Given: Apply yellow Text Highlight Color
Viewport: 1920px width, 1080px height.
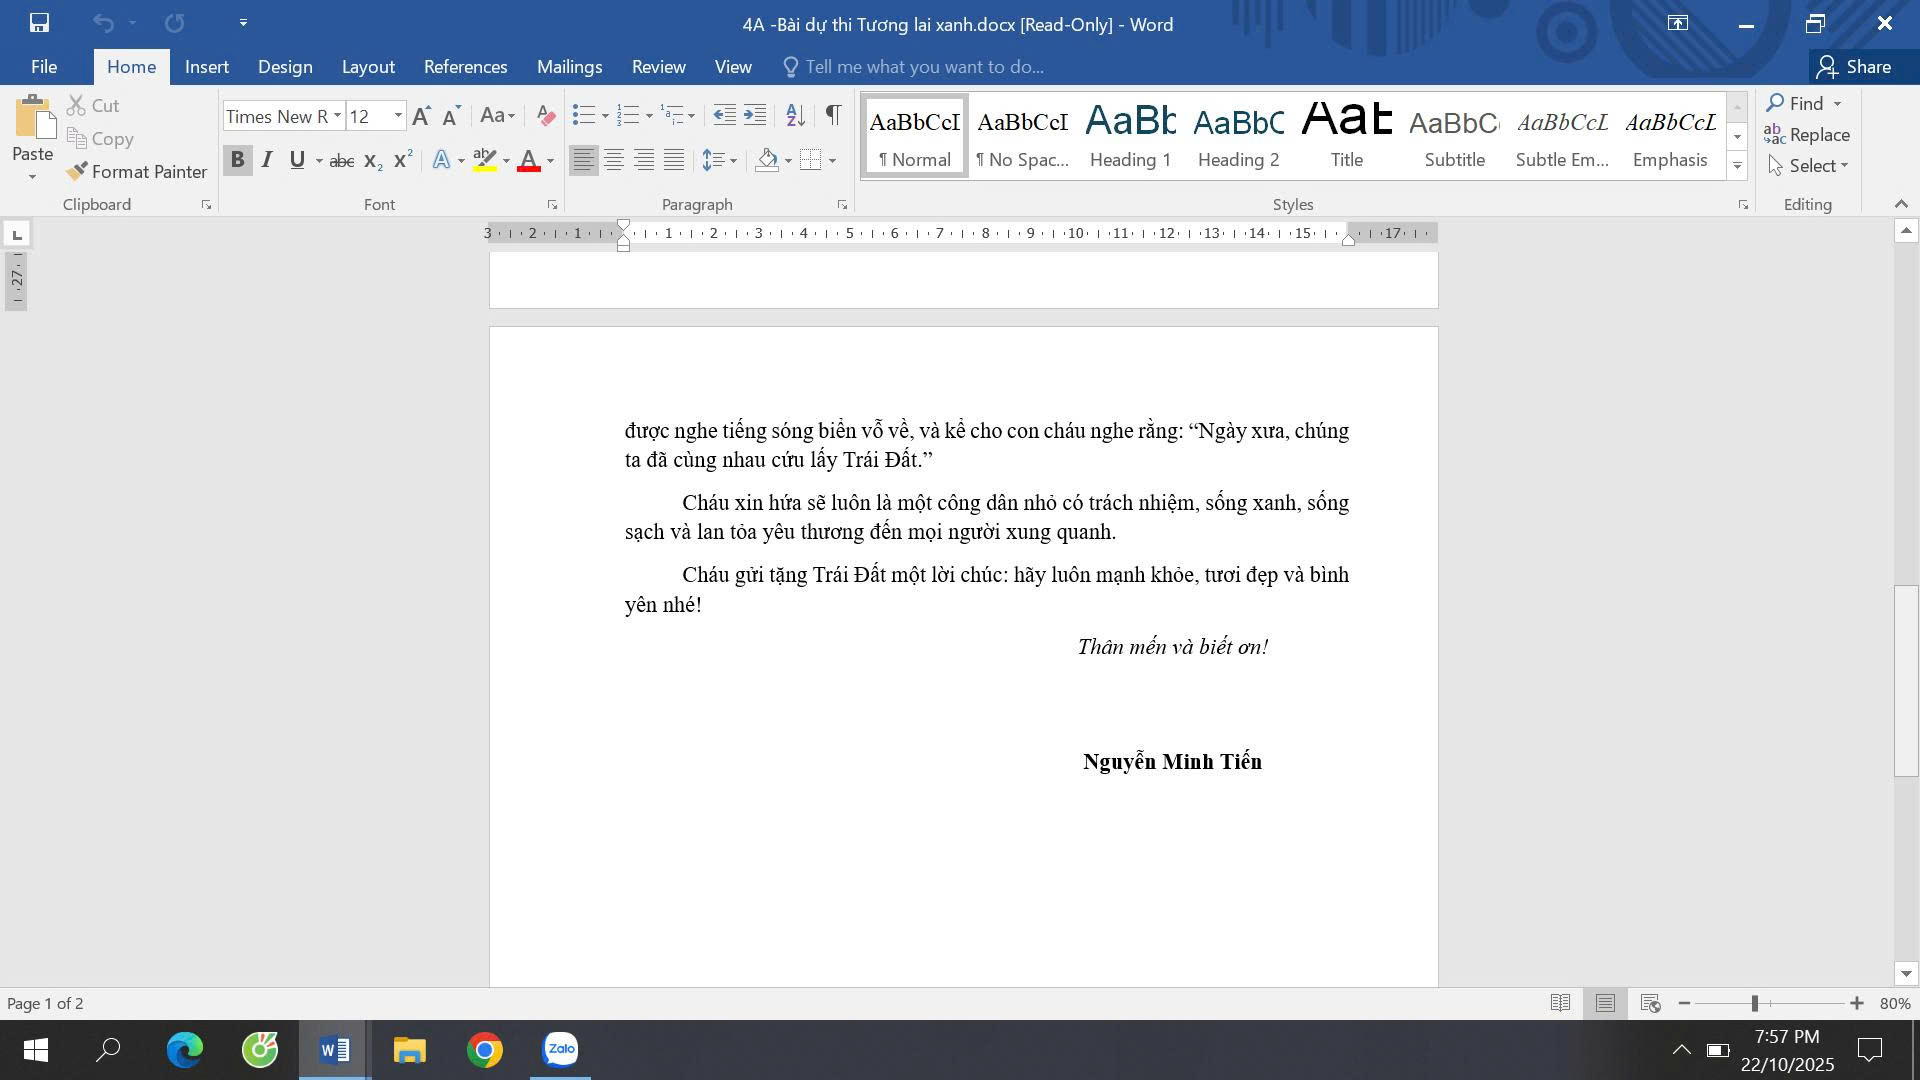Looking at the screenshot, I should tap(485, 160).
